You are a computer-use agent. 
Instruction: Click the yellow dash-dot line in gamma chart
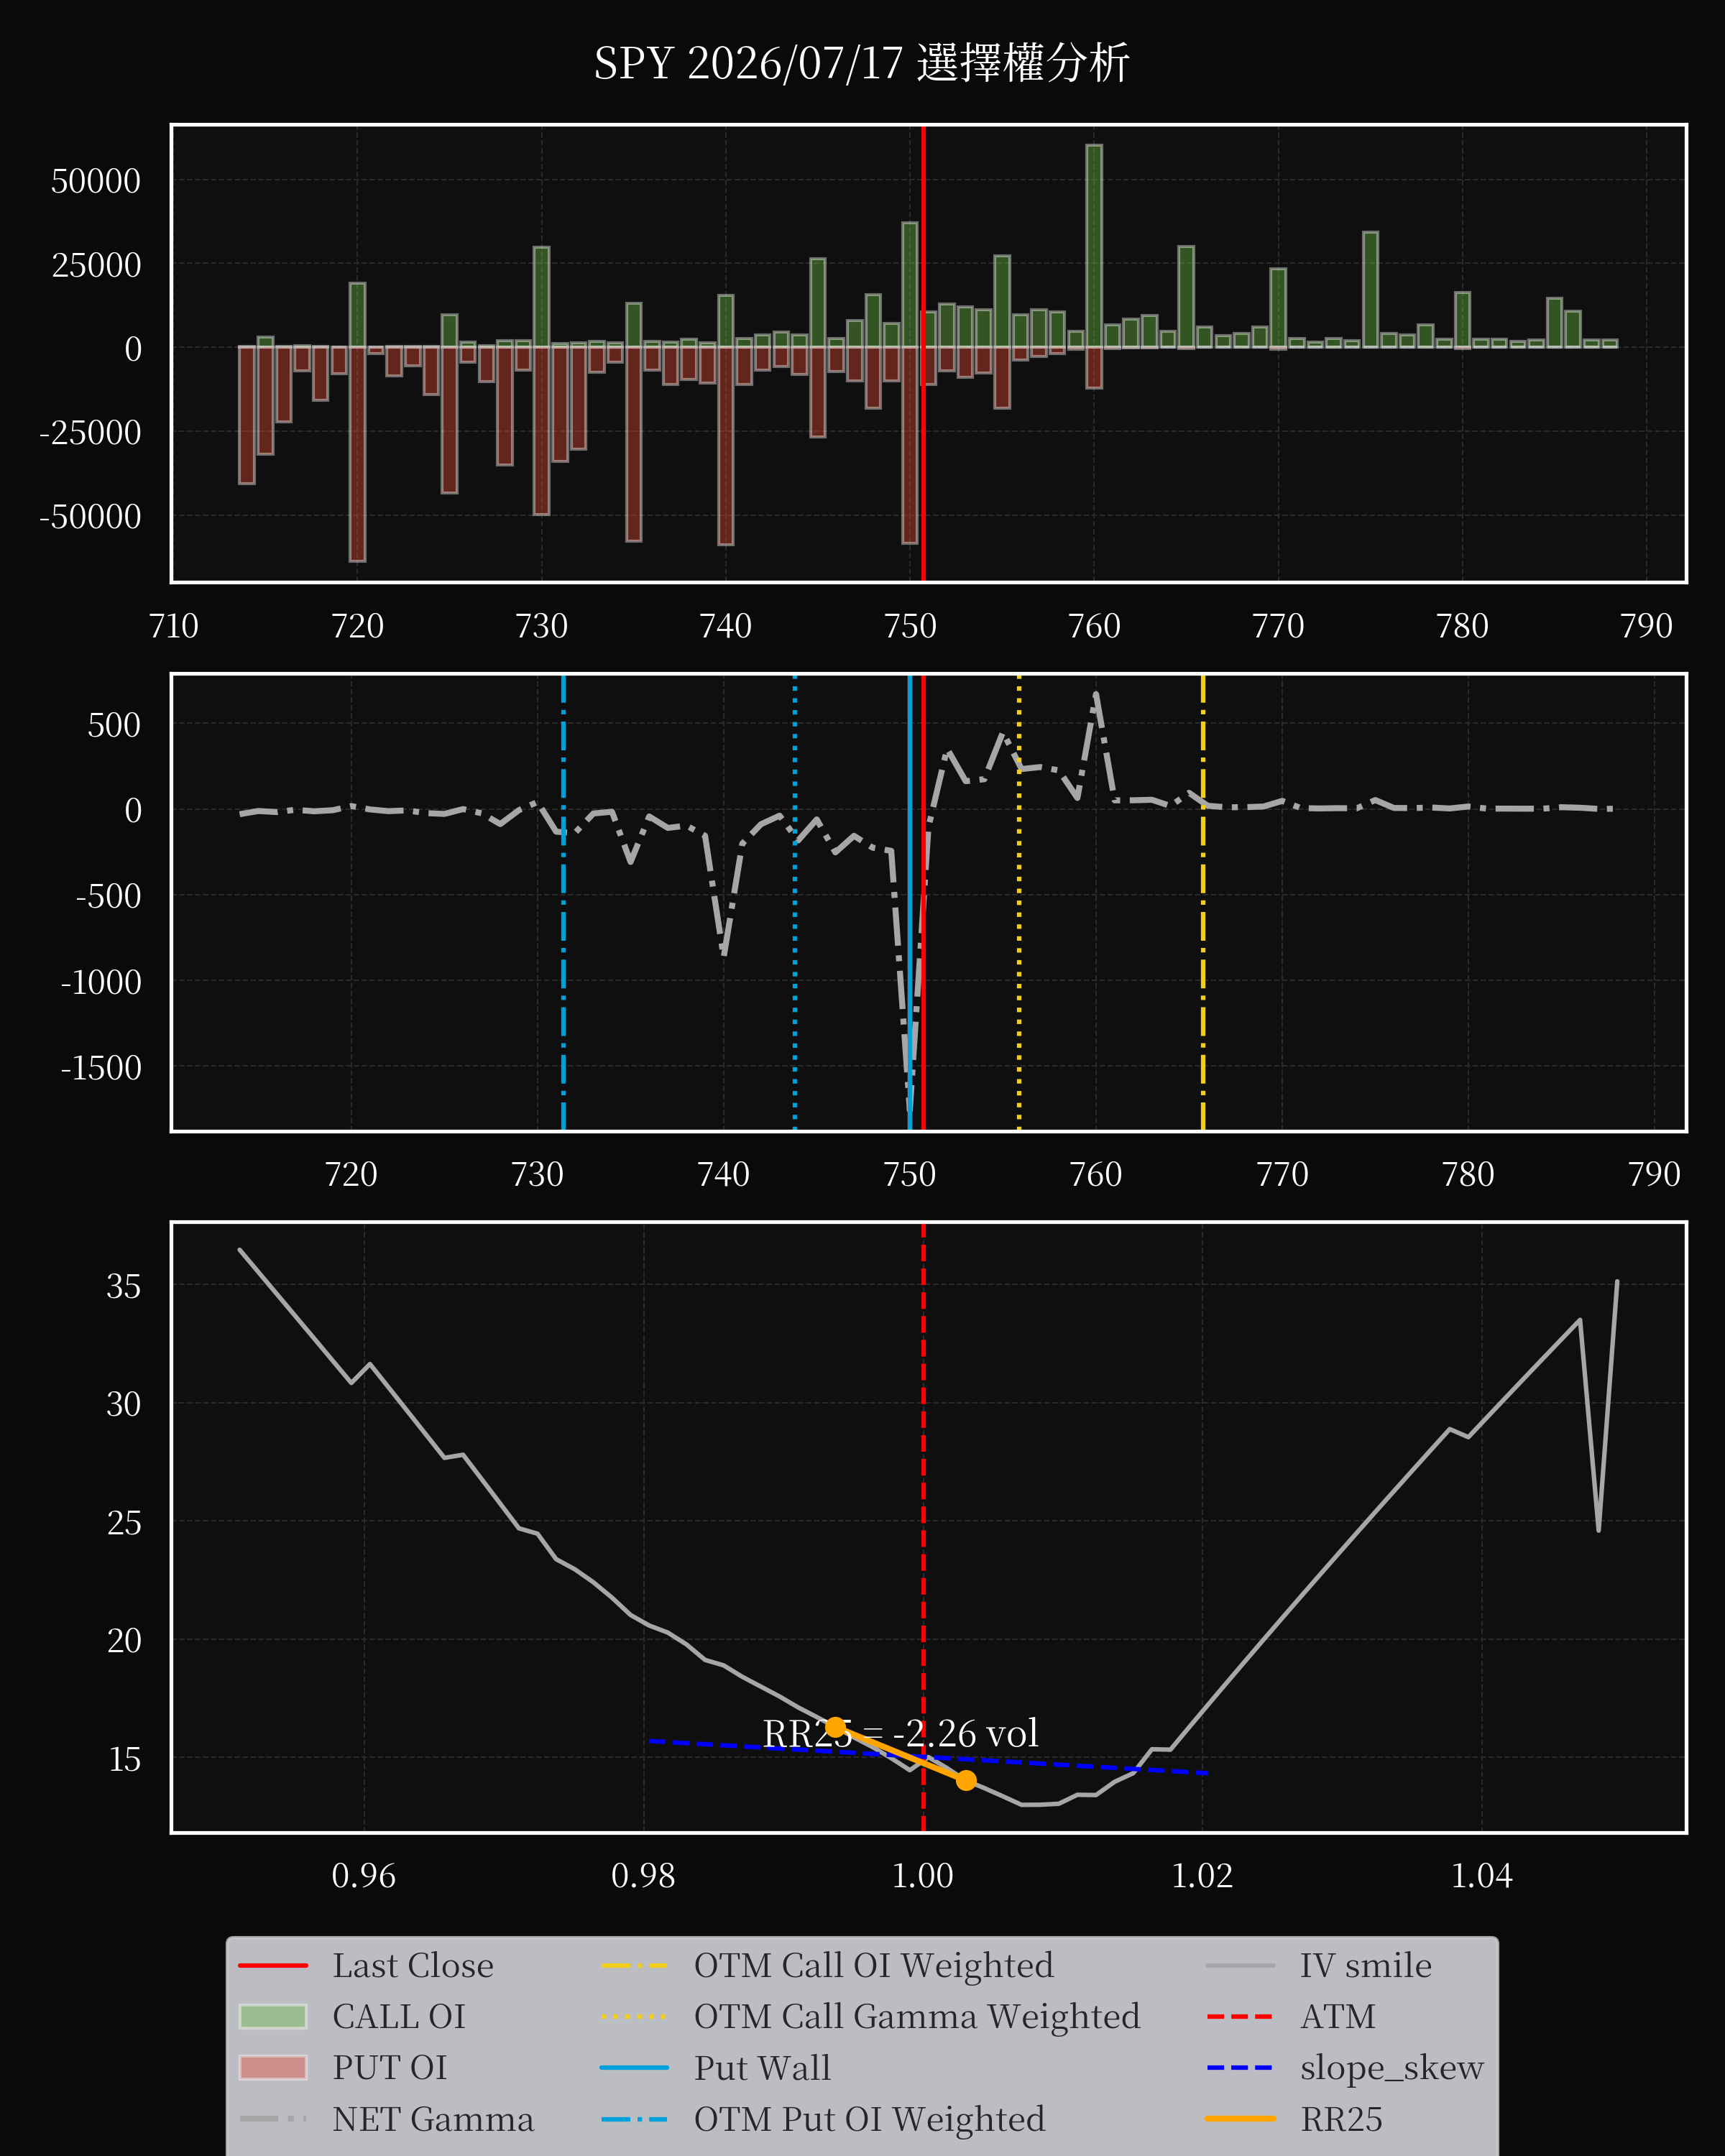pyautogui.click(x=1203, y=902)
